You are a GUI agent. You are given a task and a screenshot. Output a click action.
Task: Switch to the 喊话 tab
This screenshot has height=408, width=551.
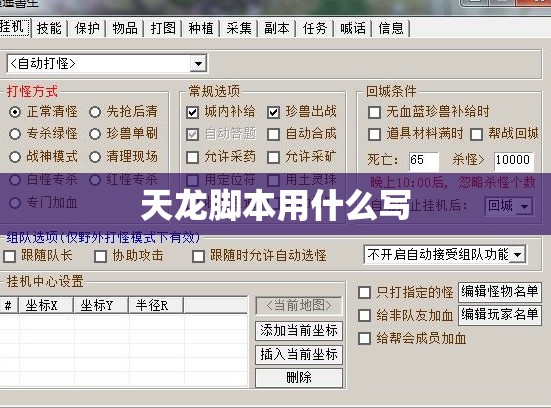(353, 28)
